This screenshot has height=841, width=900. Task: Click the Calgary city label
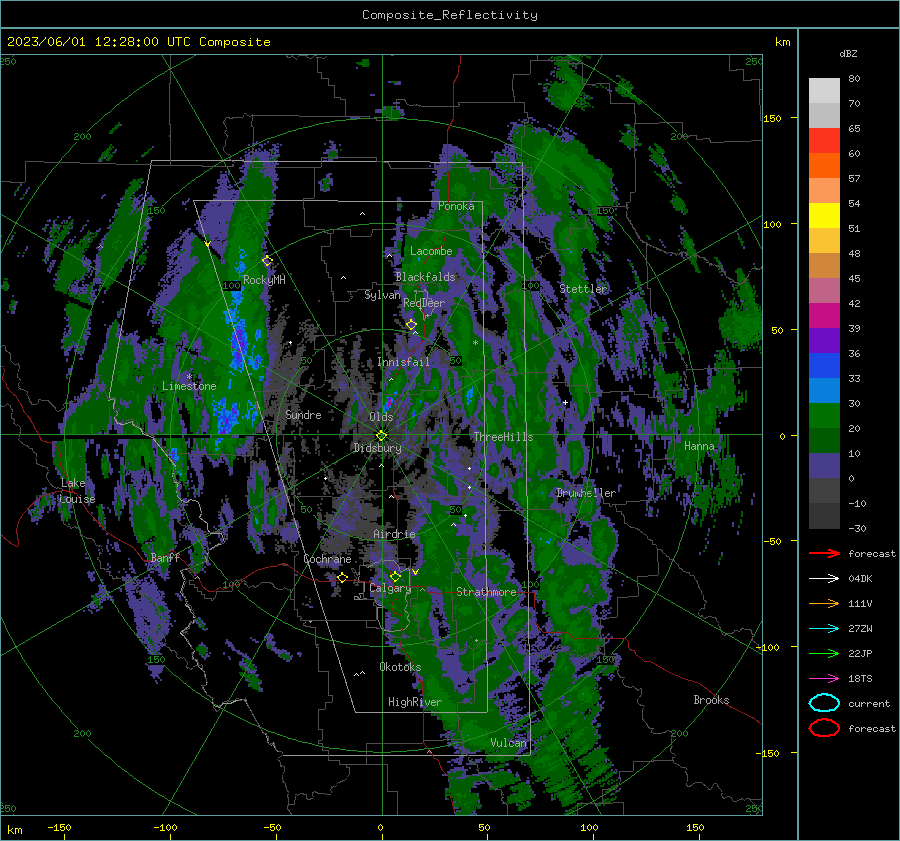(x=390, y=588)
